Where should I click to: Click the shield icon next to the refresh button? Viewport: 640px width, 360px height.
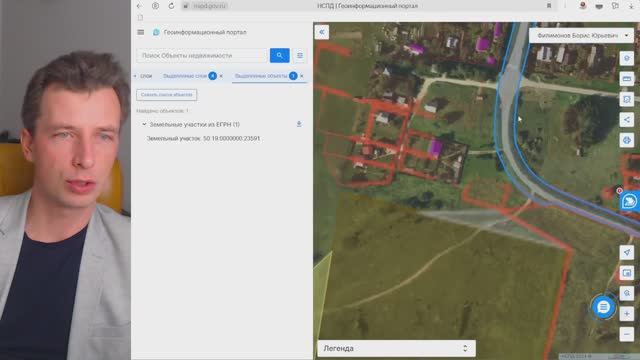pos(156,6)
